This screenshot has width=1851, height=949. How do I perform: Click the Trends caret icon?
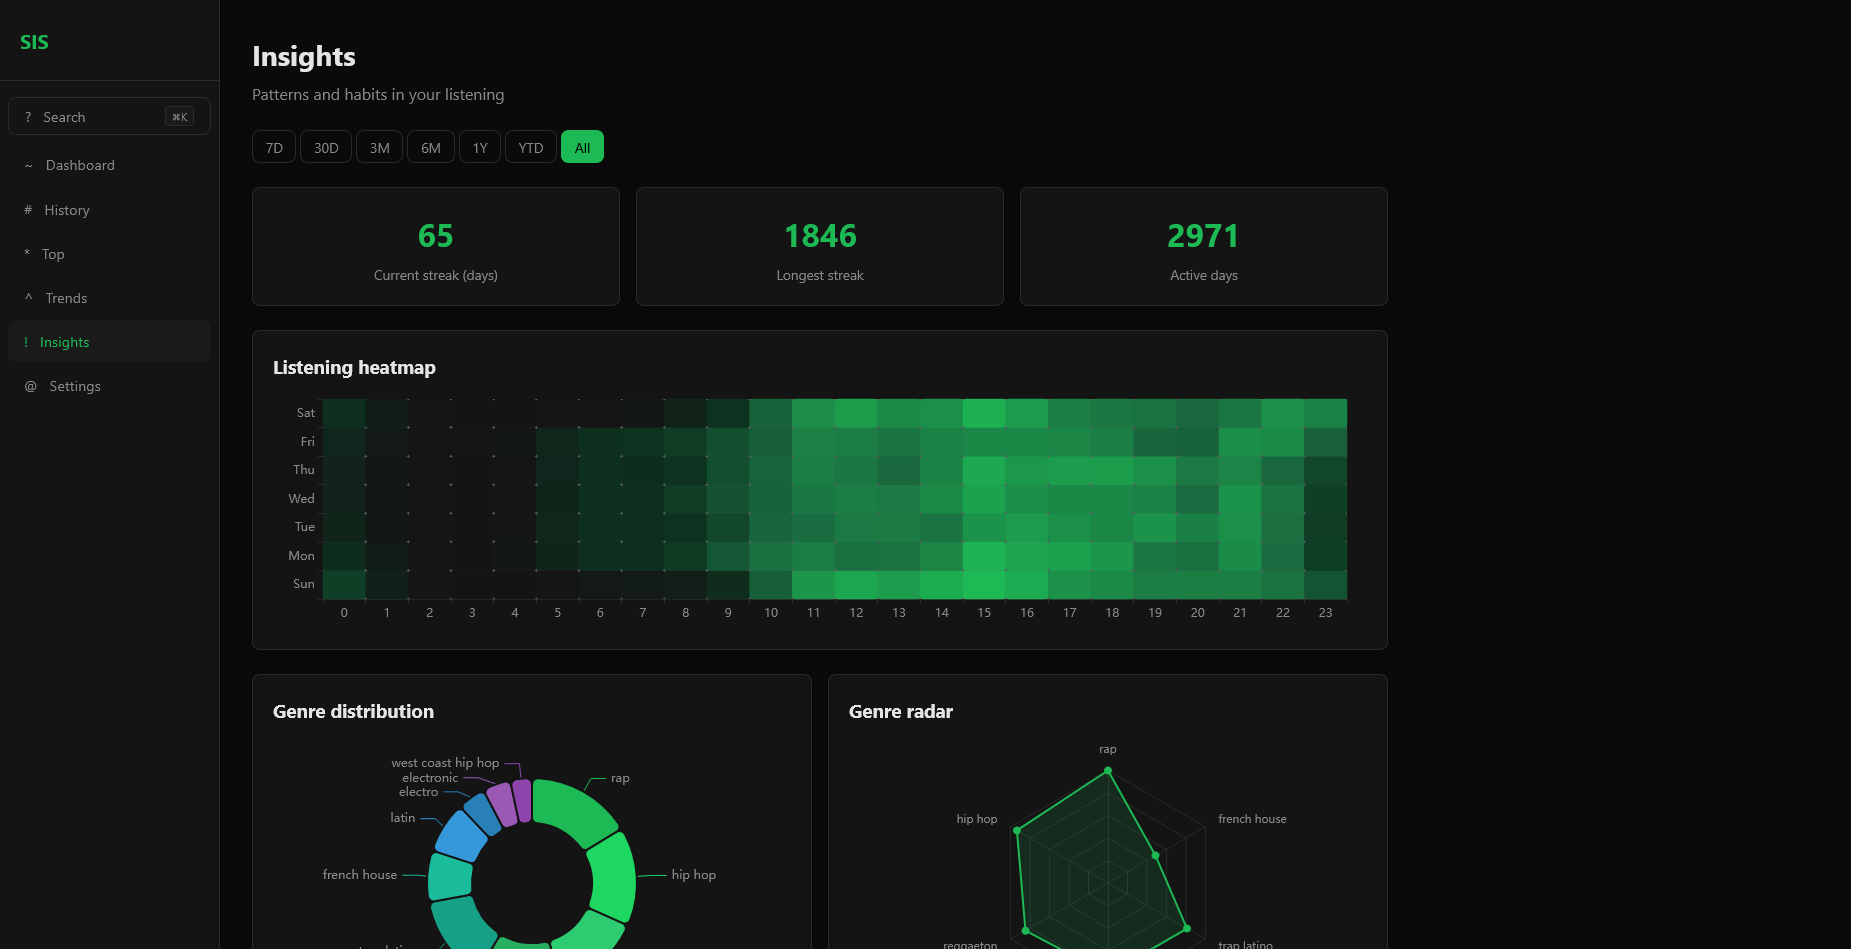click(x=28, y=298)
